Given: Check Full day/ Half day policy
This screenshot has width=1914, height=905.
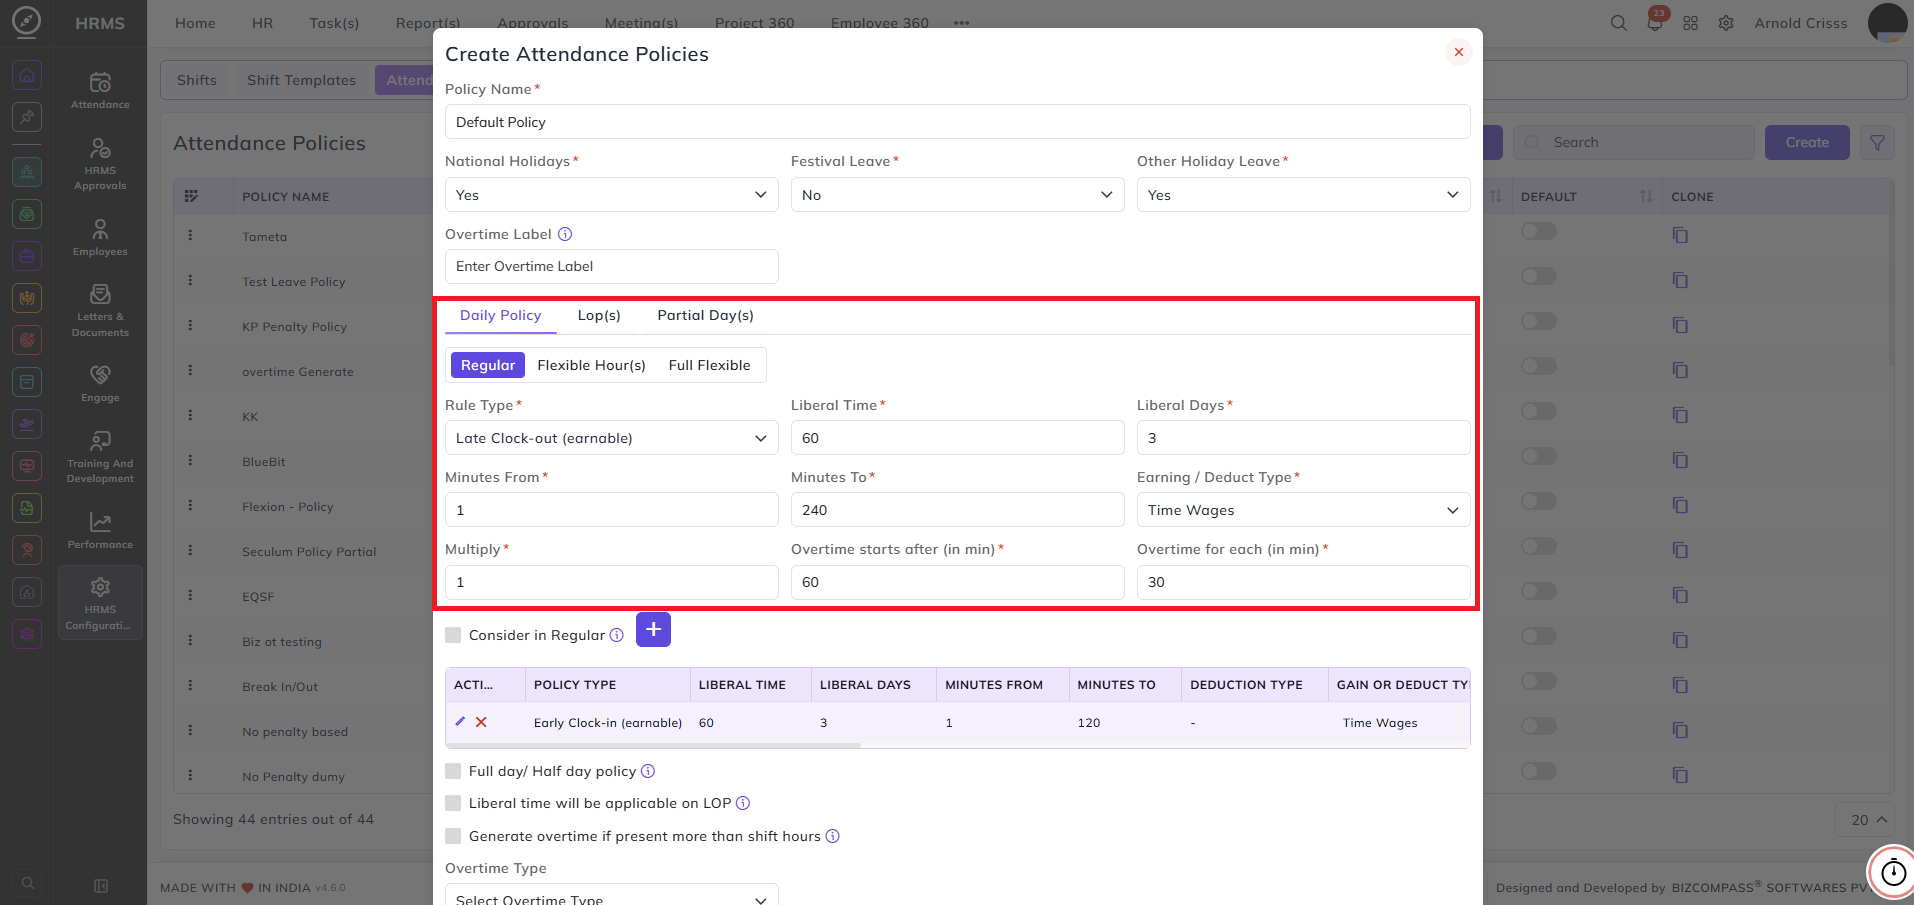Looking at the screenshot, I should [x=453, y=771].
